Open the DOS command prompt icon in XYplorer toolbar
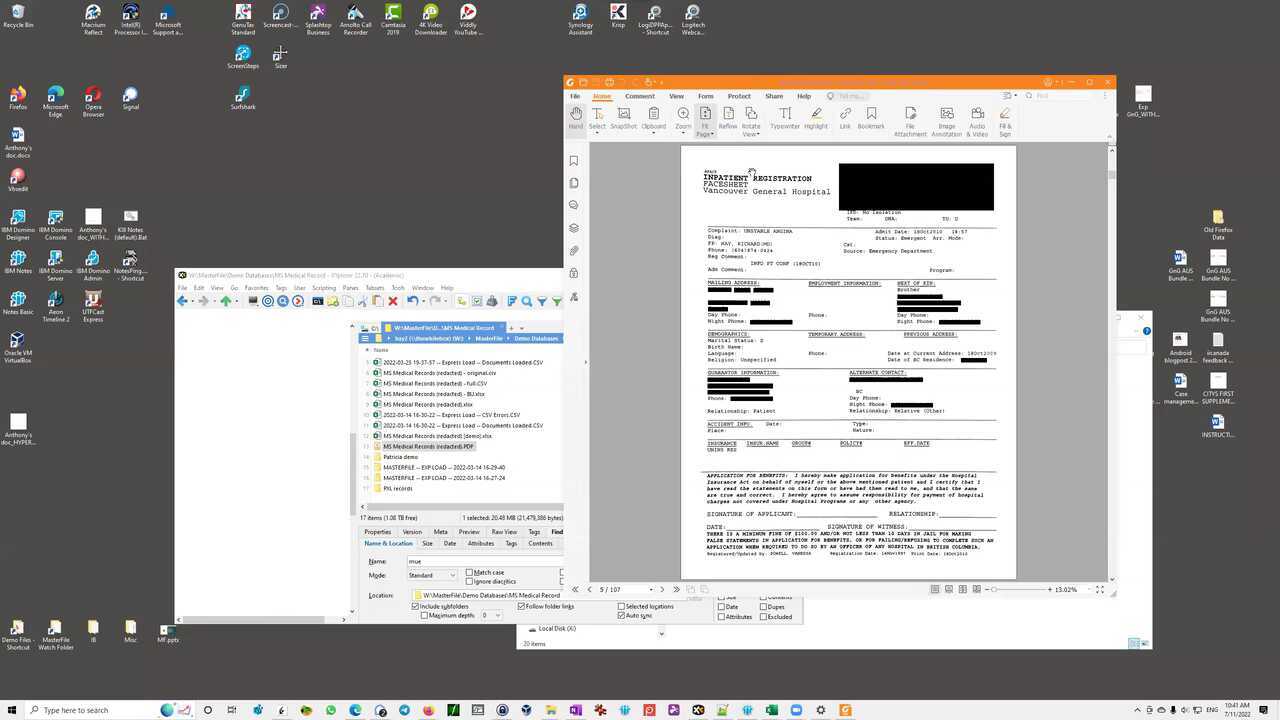This screenshot has width=1280, height=720. (x=318, y=301)
